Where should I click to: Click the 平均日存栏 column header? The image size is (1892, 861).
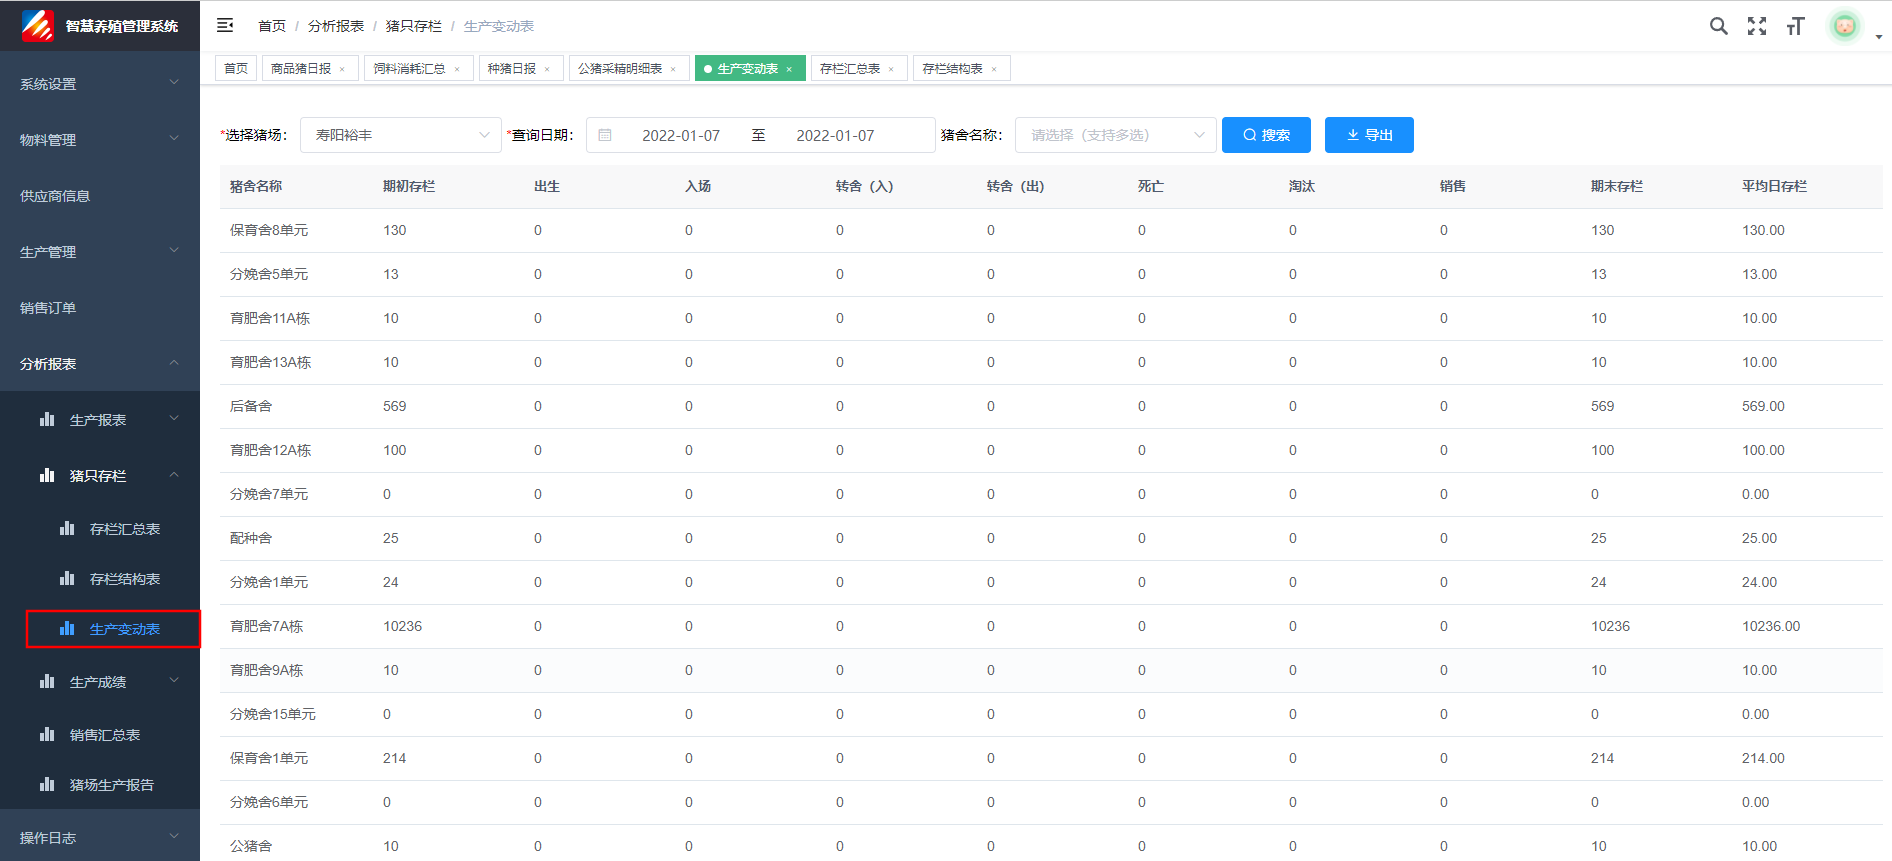pos(1775,186)
